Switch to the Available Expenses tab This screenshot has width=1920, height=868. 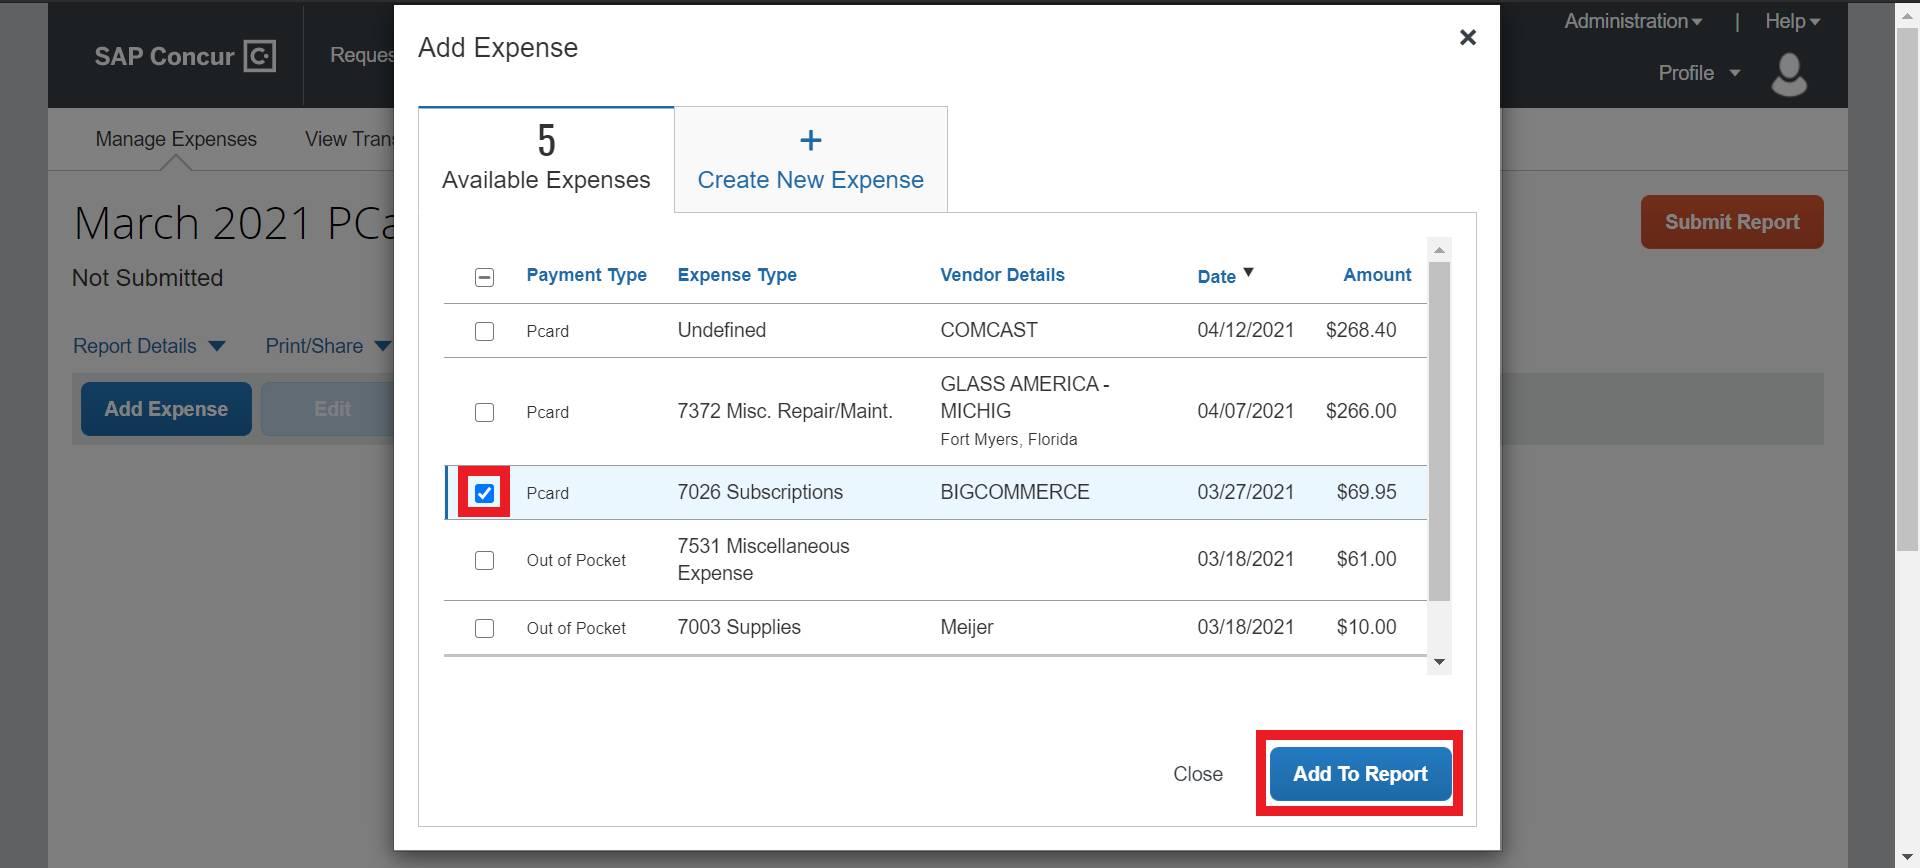point(546,160)
